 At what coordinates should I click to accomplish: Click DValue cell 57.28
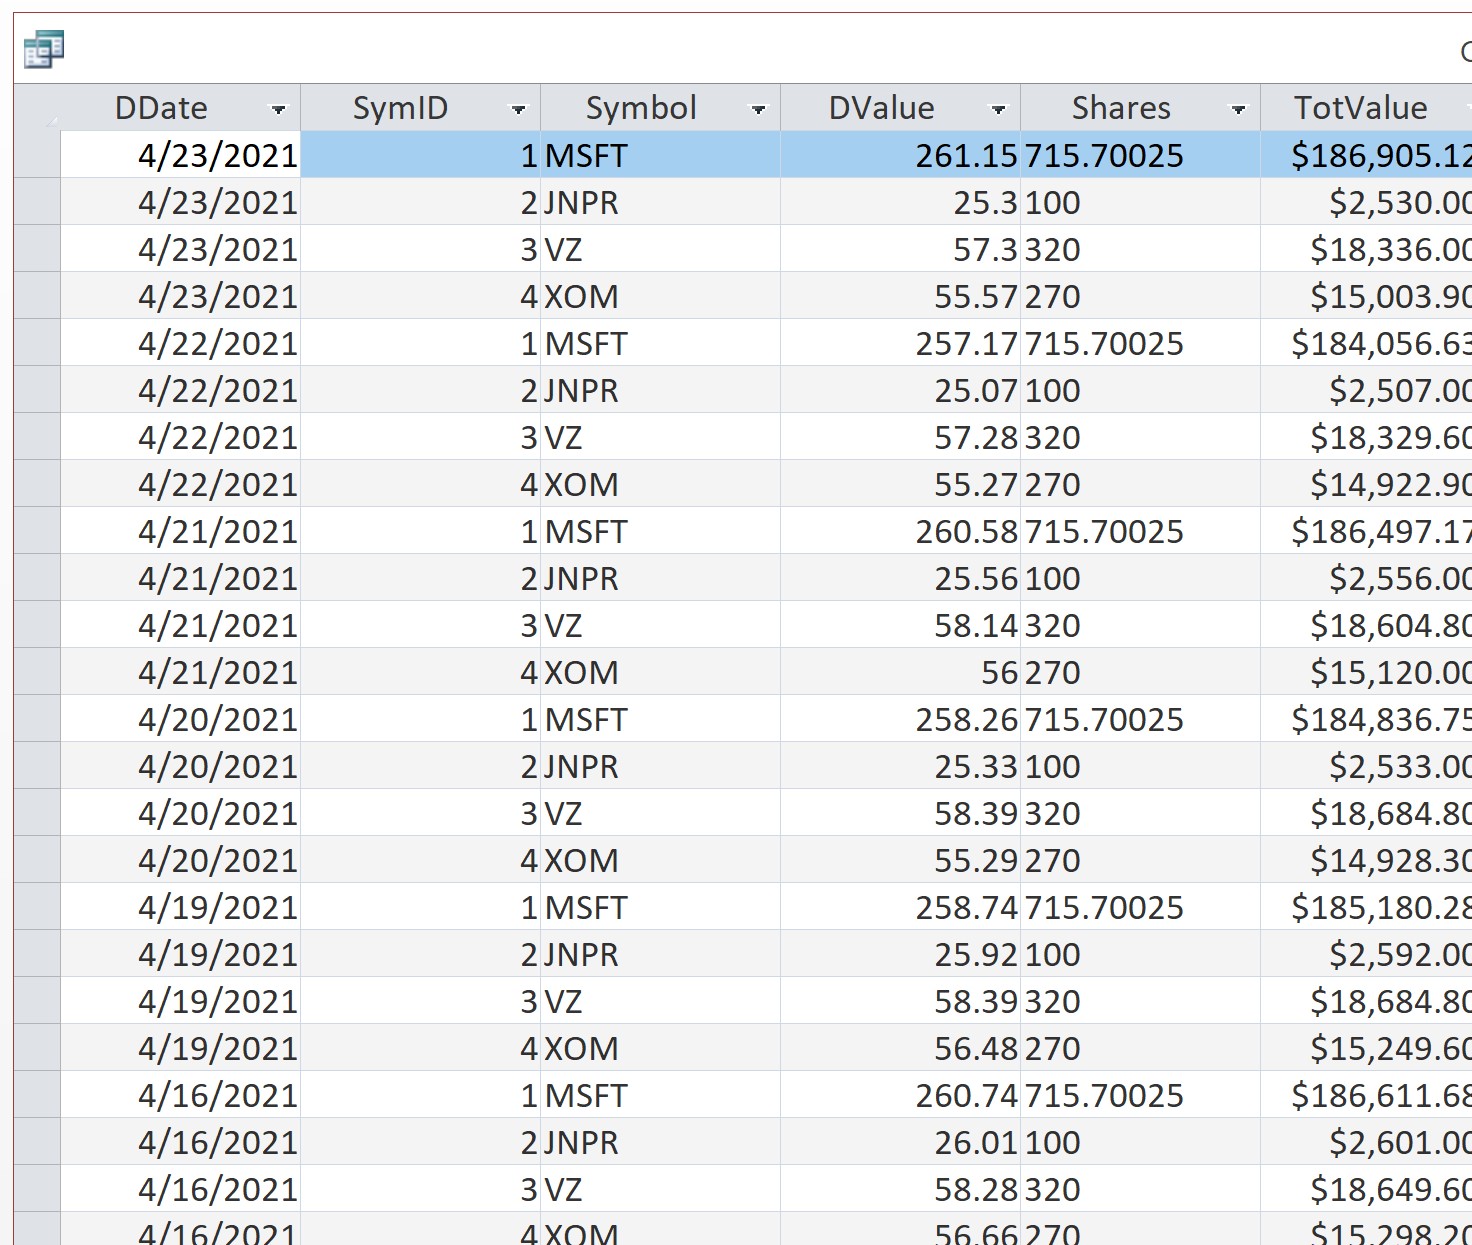[x=900, y=437]
